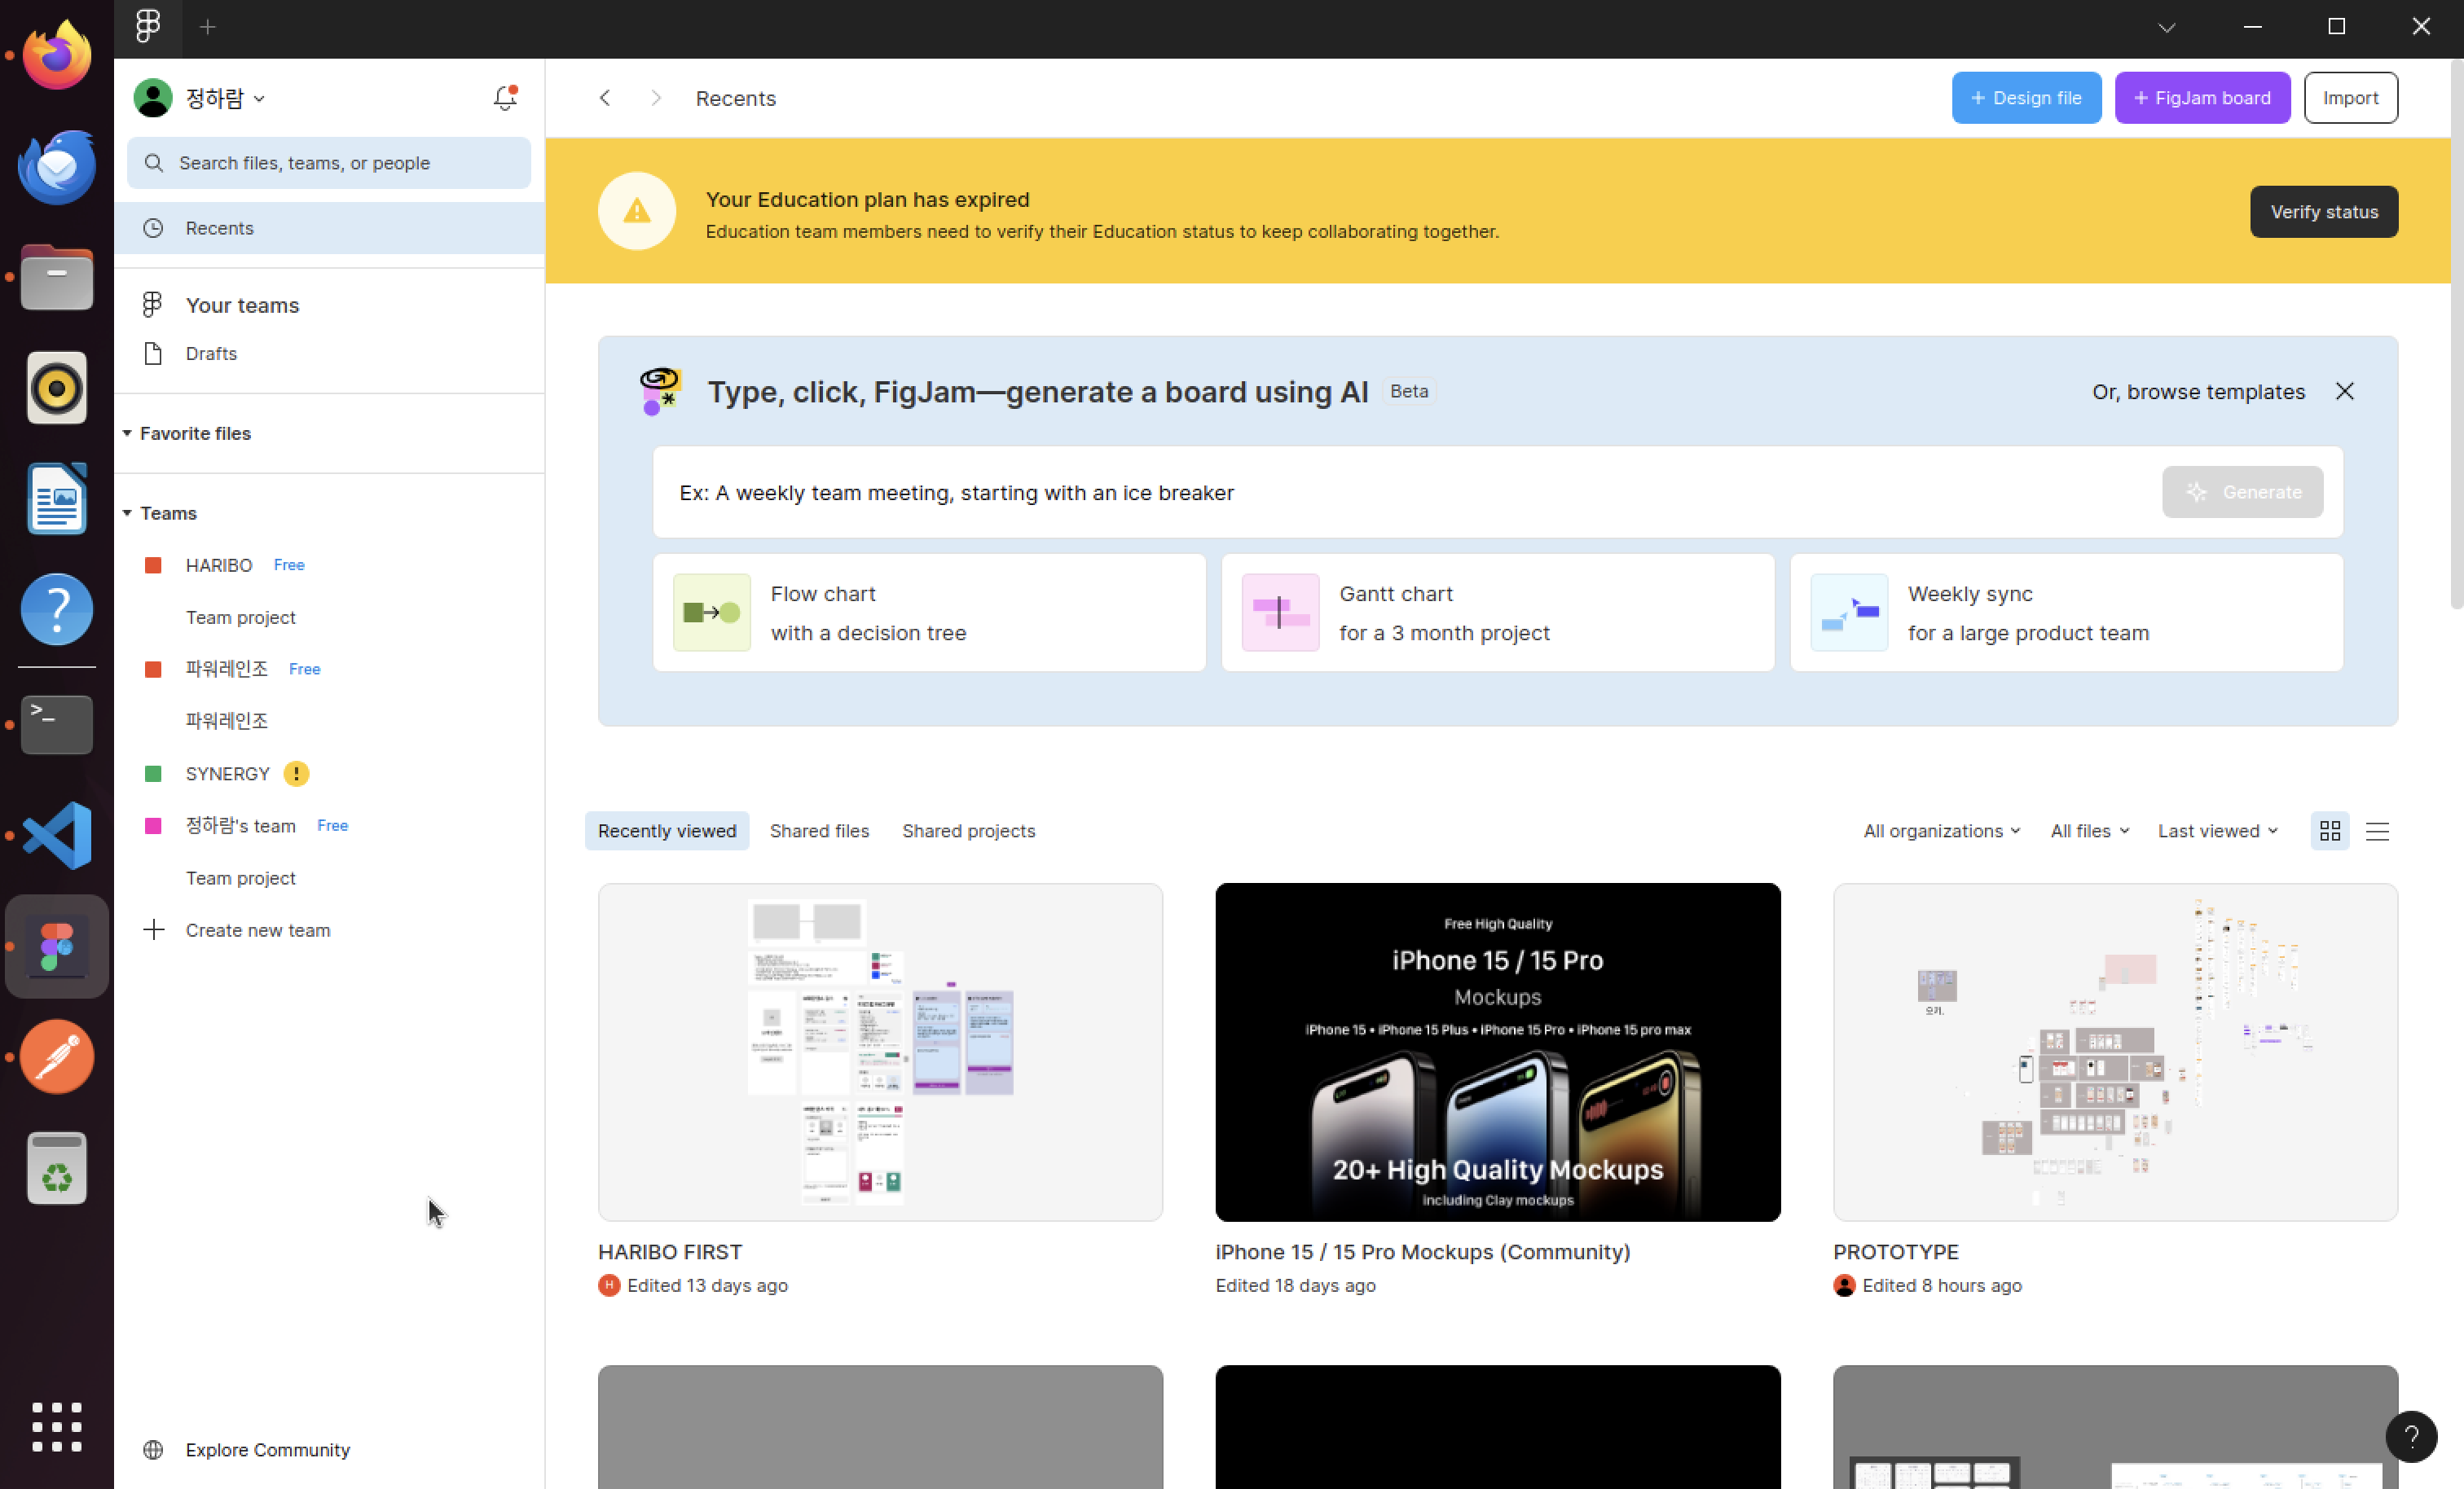The image size is (2464, 1489).
Task: Click the FigJam AI spiral logo
Action: pos(660,391)
